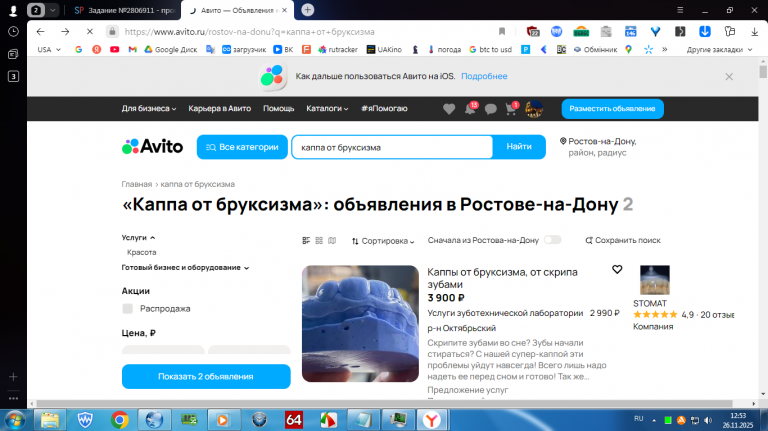The image size is (768, 431).
Task: Enable the Распродажа checkbox
Action: 128,309
